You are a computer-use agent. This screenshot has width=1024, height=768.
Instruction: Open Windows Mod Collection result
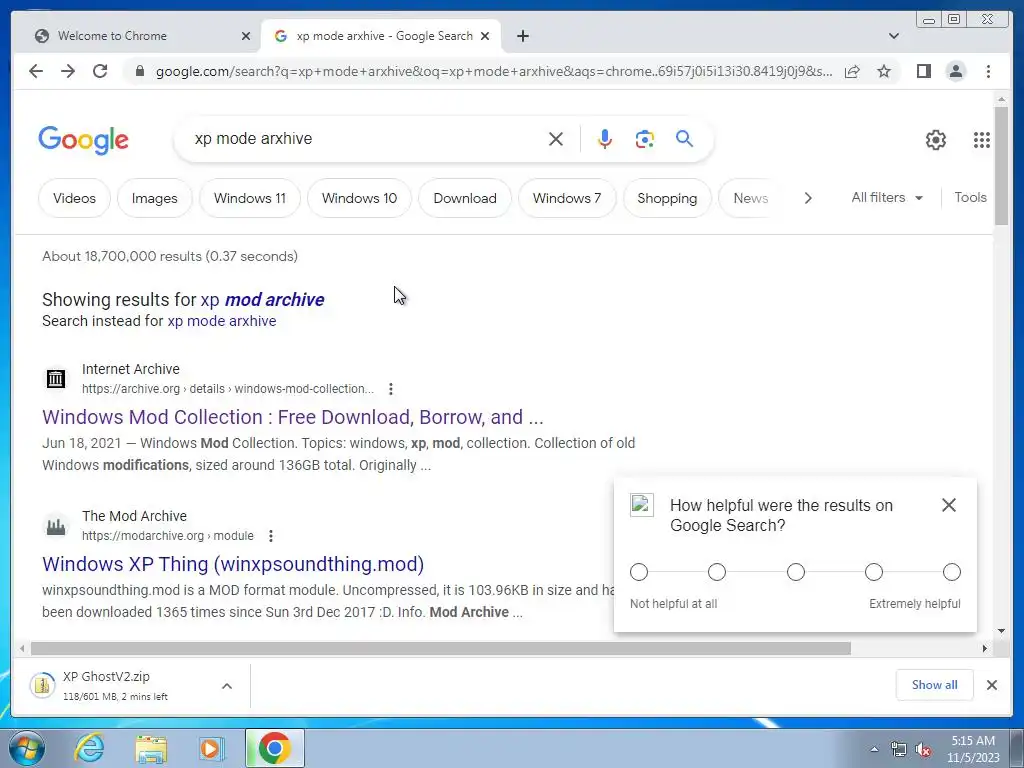tap(293, 417)
